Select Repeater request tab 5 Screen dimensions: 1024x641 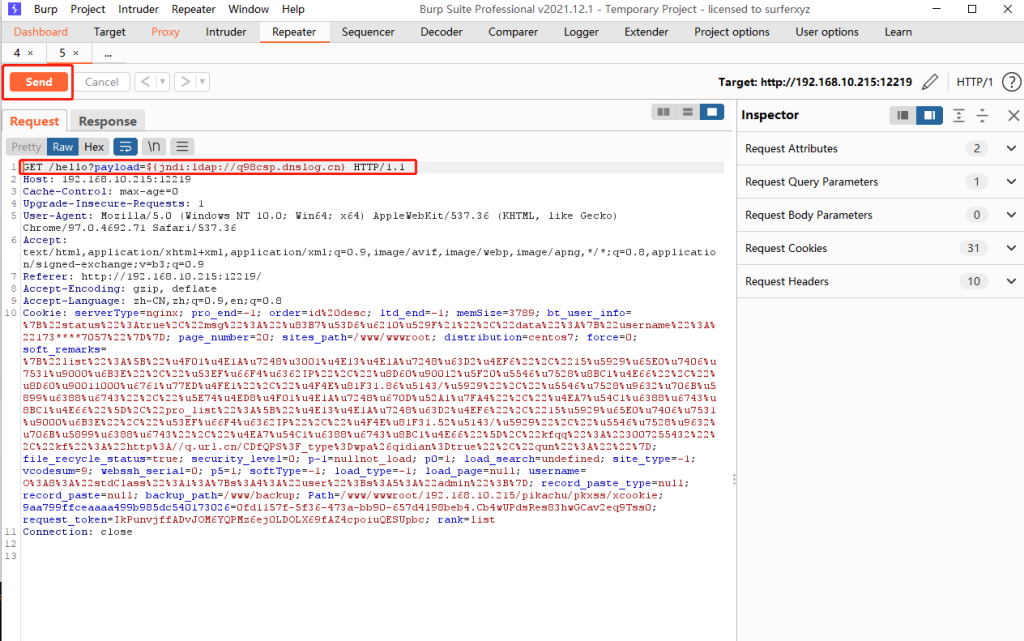pyautogui.click(x=62, y=53)
